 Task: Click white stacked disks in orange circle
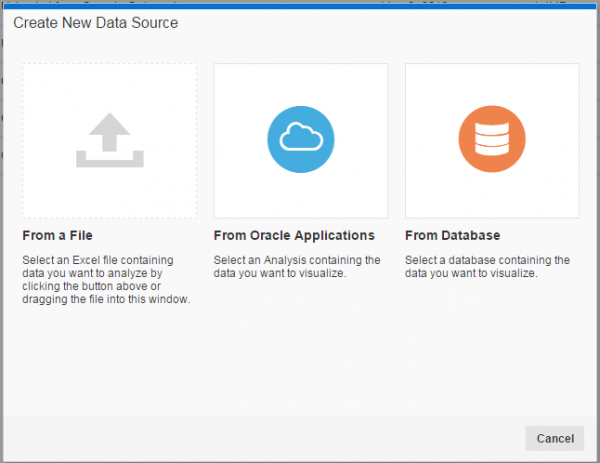[492, 139]
